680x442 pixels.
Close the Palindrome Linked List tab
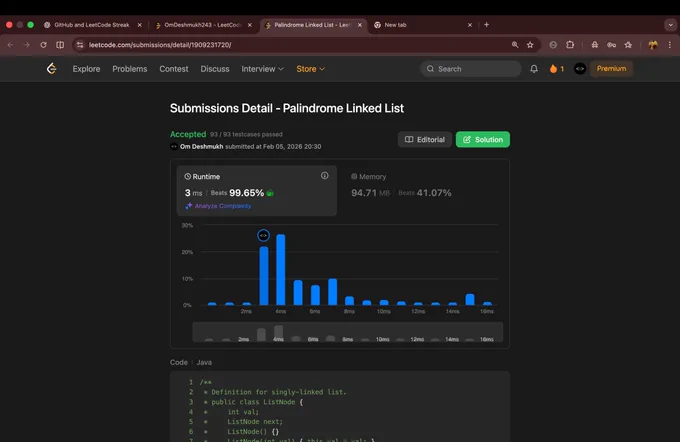[360, 25]
